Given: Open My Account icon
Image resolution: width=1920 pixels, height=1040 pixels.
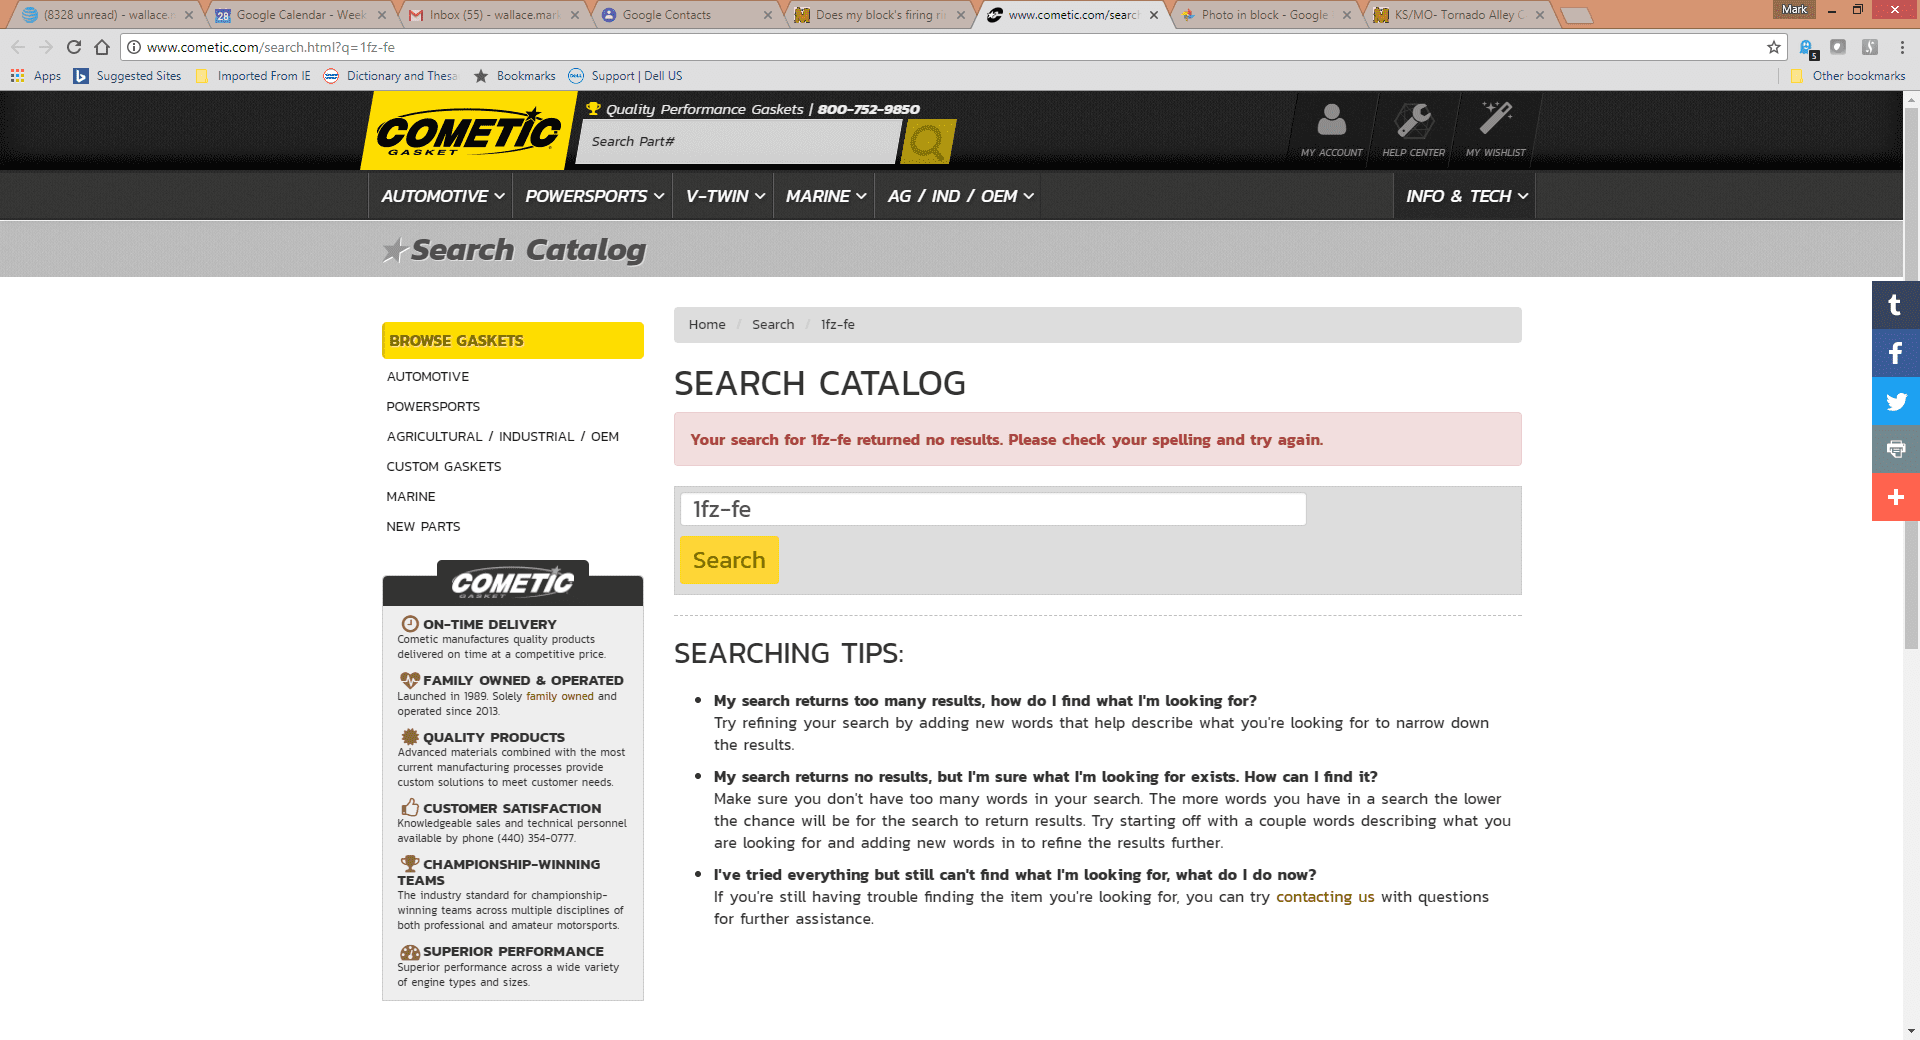Looking at the screenshot, I should click(1331, 130).
